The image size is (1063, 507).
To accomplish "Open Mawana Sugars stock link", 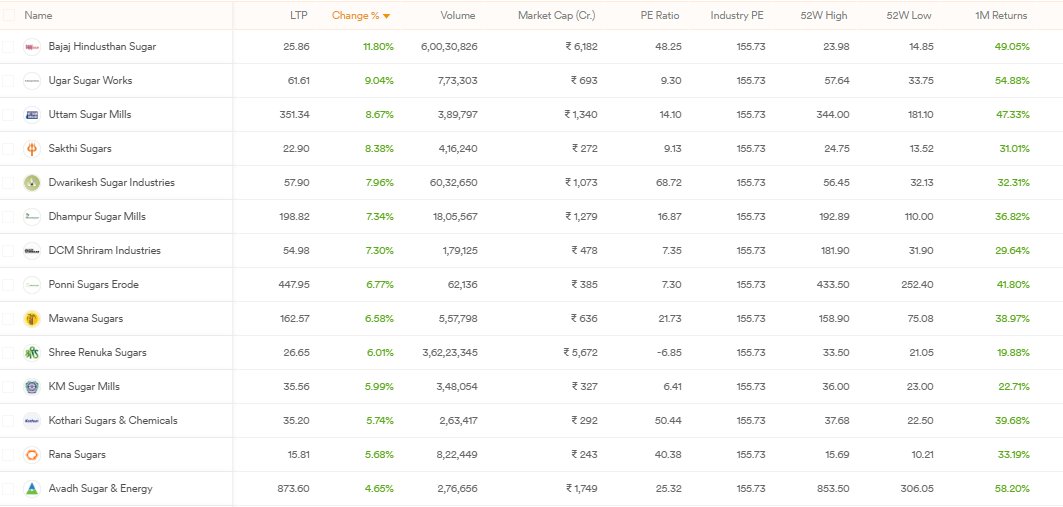I will [x=85, y=319].
